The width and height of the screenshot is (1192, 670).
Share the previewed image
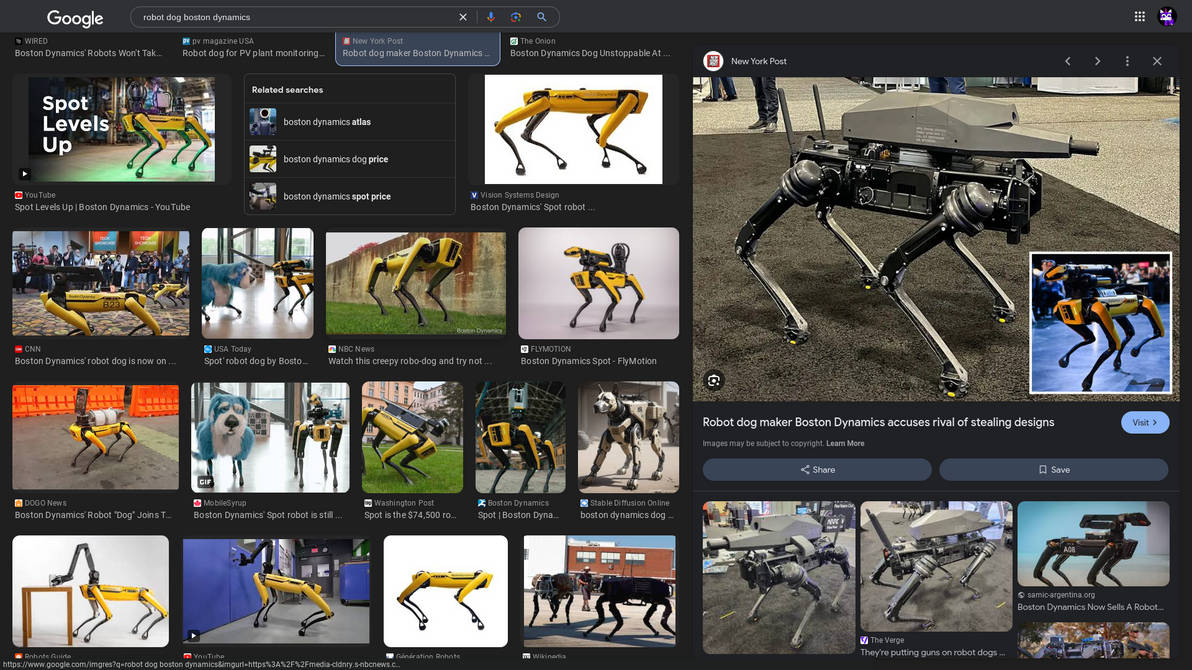817,470
